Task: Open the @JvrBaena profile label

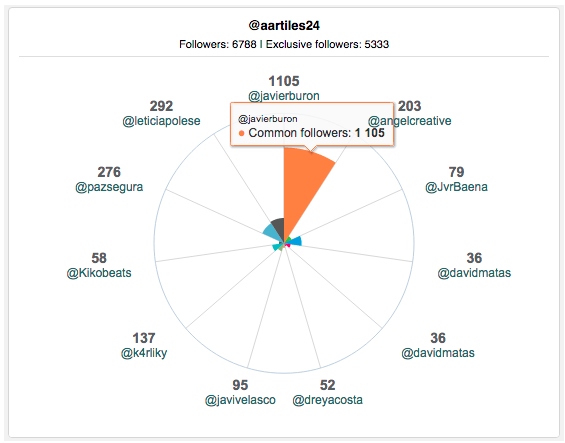Action: click(456, 187)
